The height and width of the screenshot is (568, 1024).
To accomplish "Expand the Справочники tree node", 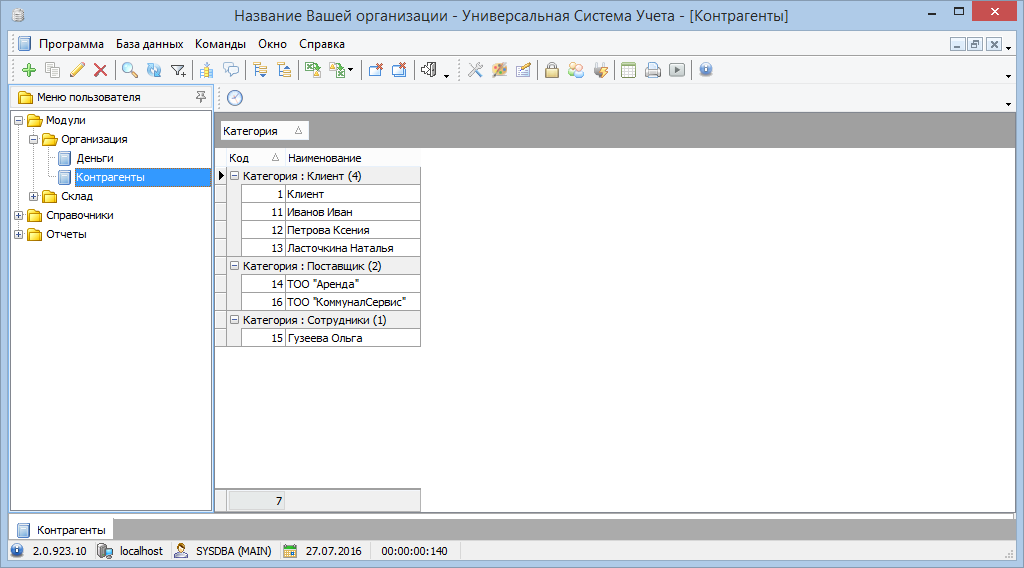I will point(18,215).
